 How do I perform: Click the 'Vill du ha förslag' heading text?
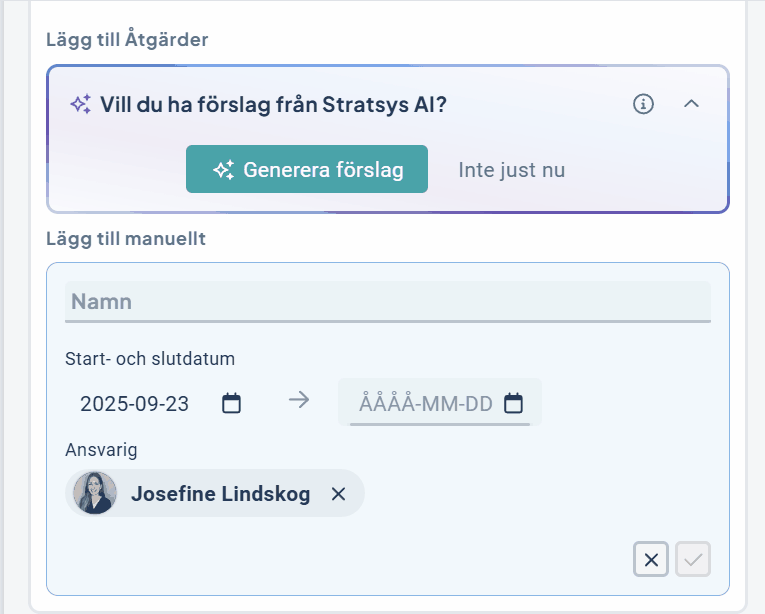(273, 104)
